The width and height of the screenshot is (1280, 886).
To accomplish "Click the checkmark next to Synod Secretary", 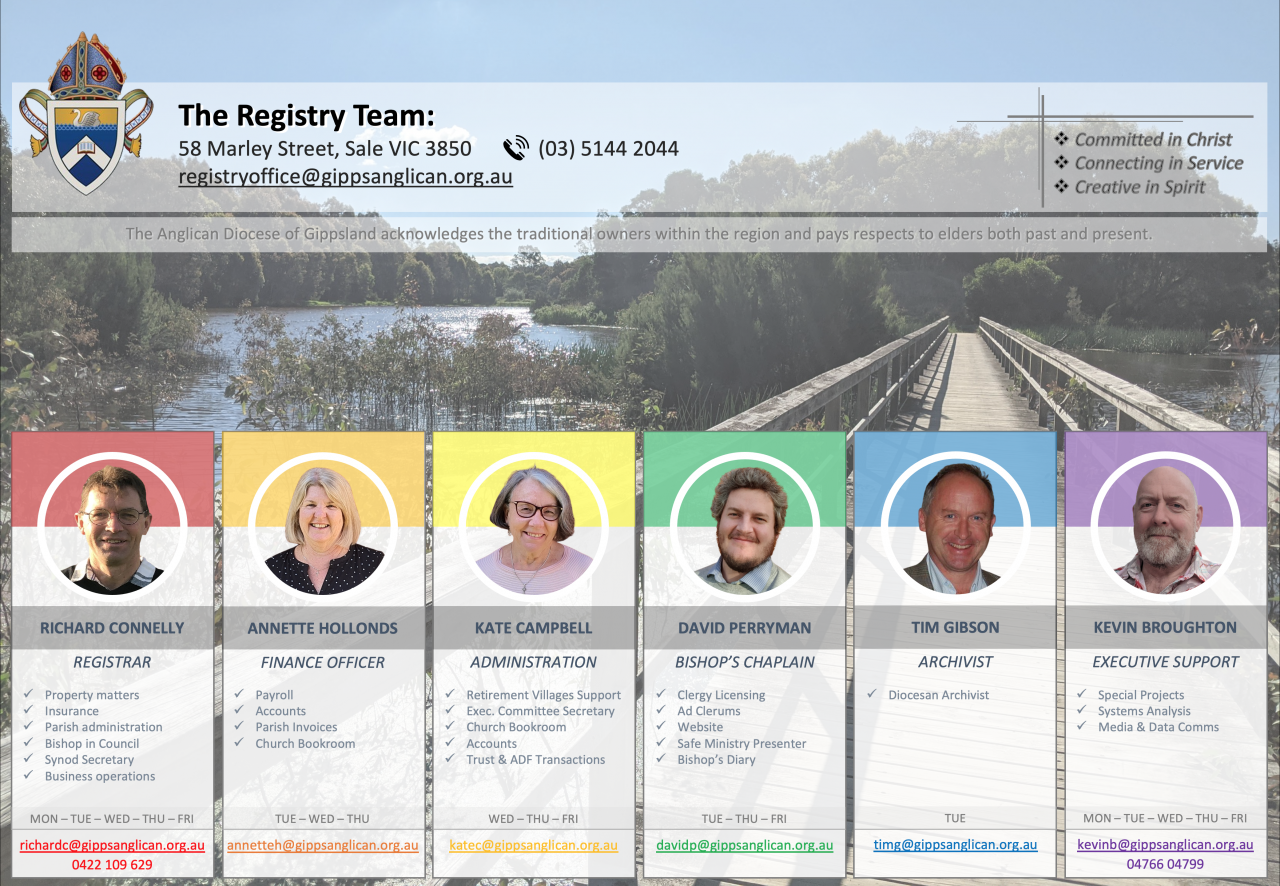I will coord(27,759).
